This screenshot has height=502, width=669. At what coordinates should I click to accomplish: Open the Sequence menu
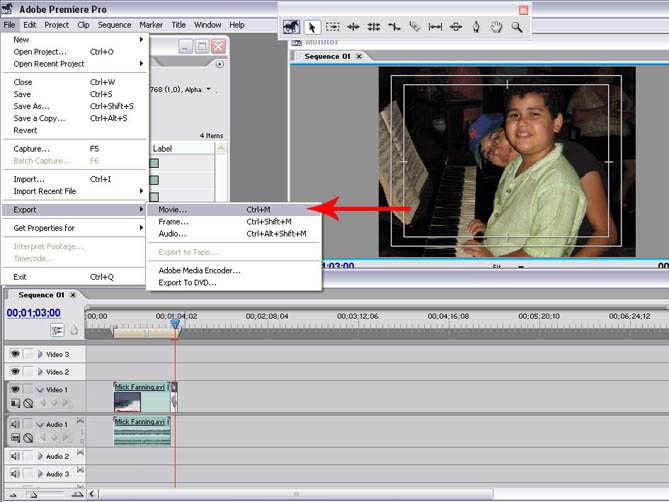tap(114, 24)
